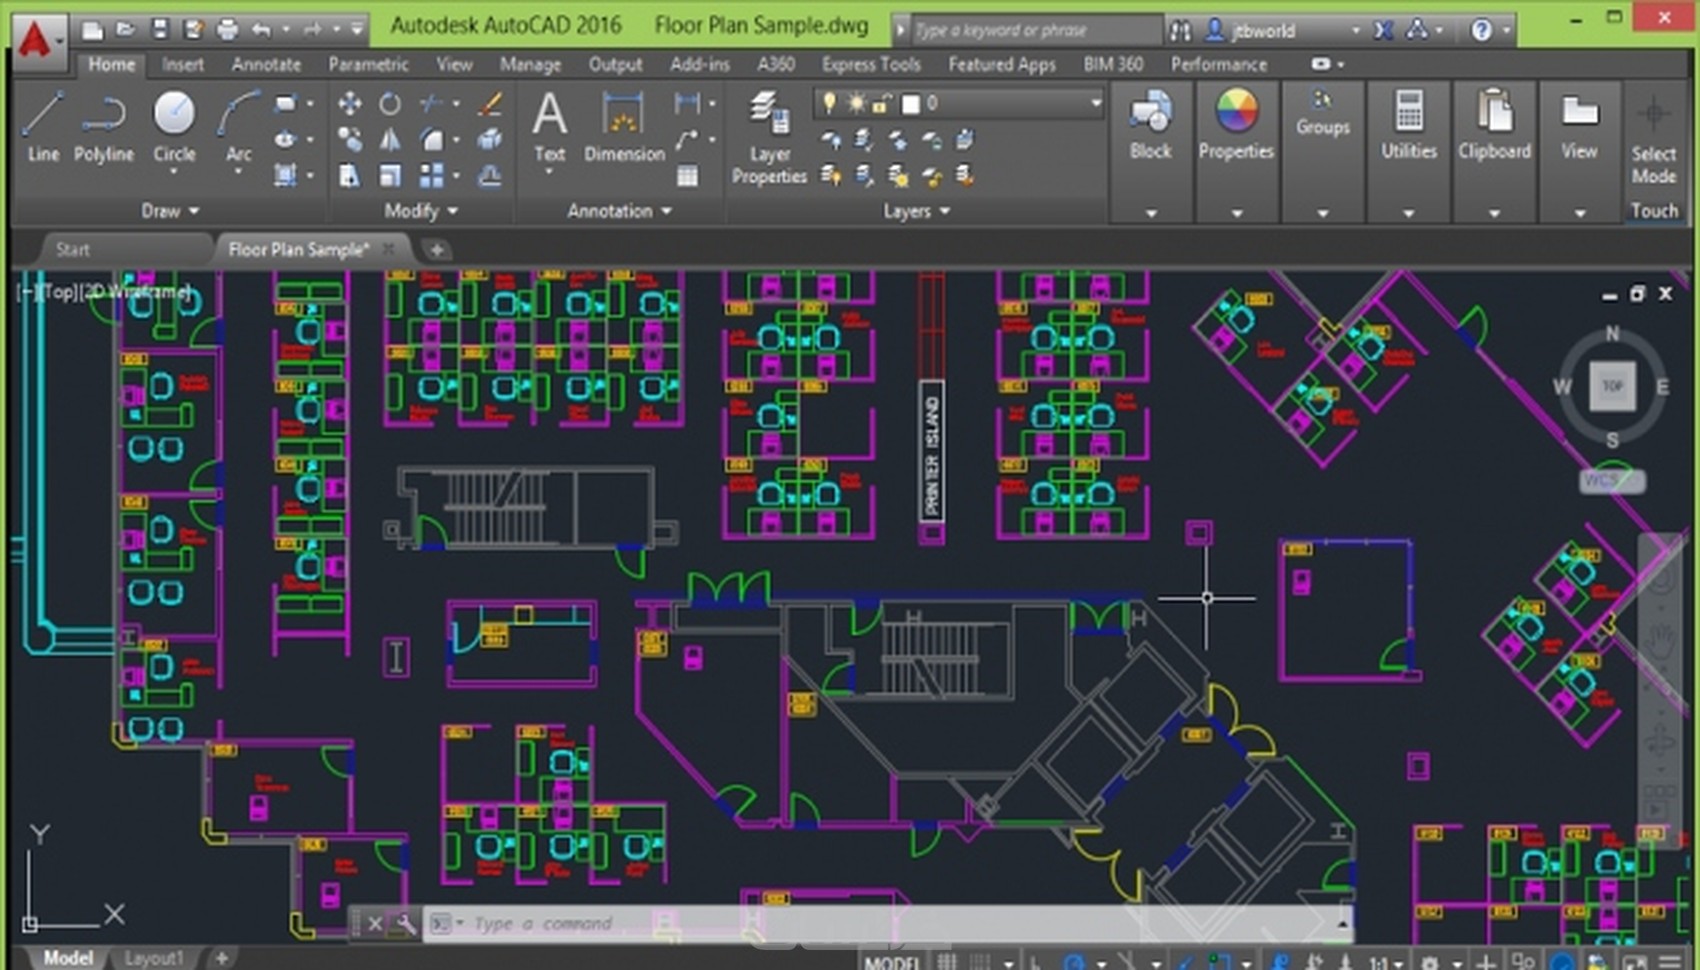This screenshot has height=970, width=1700.
Task: Select the Polyline tool
Action: (x=103, y=127)
